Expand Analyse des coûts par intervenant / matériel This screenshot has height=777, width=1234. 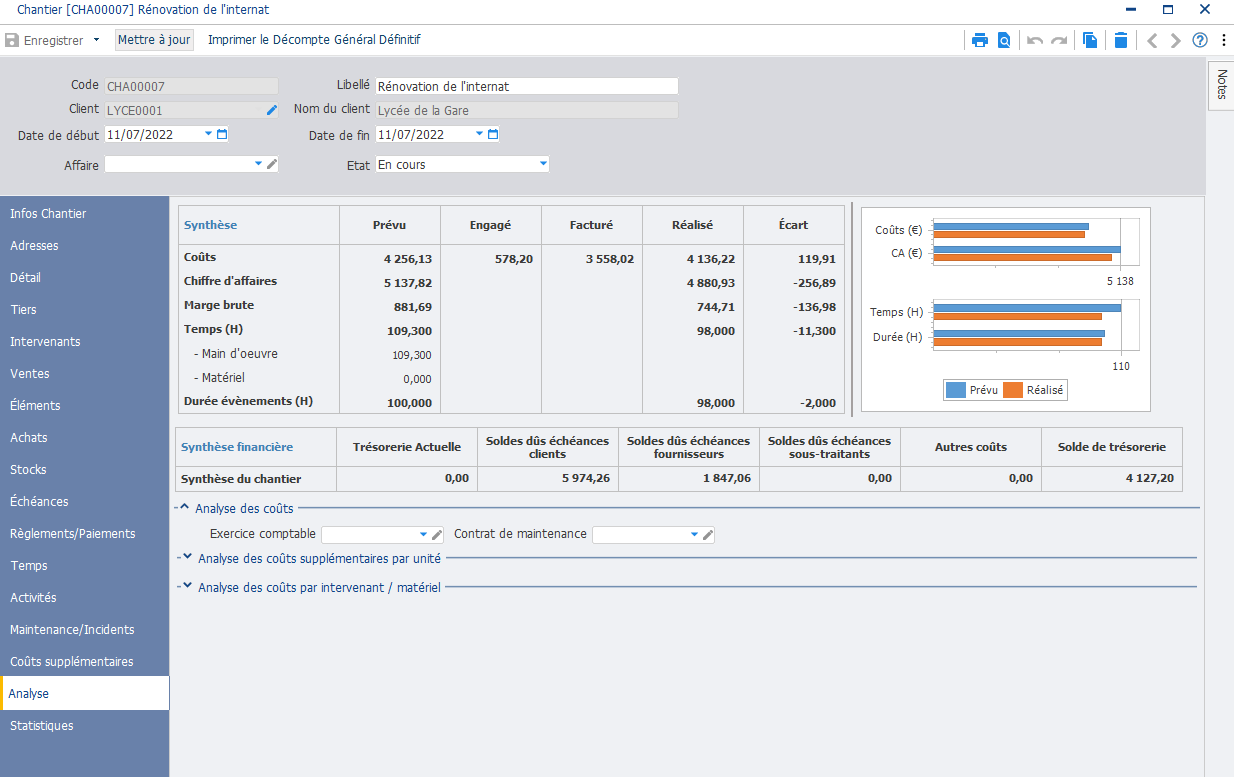tap(187, 587)
